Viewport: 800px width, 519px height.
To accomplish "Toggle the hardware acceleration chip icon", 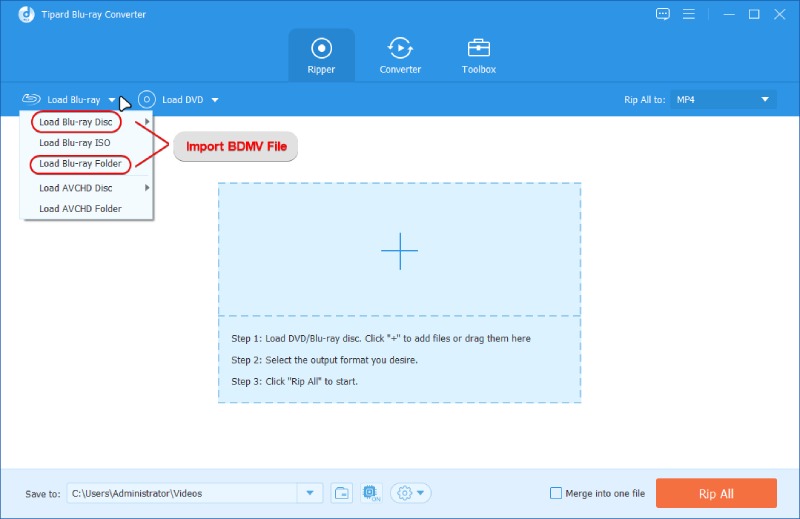I will pos(371,493).
